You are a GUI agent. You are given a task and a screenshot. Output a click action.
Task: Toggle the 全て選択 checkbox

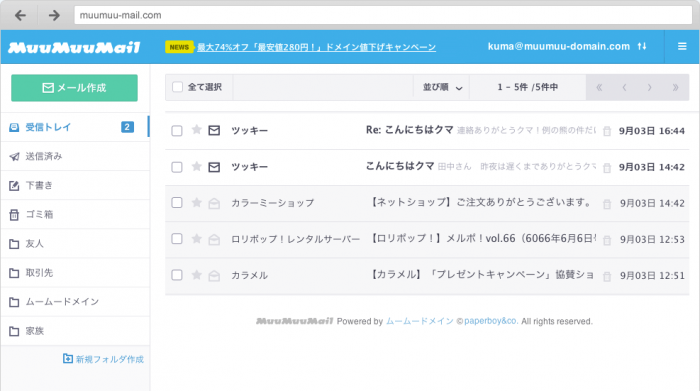178,87
